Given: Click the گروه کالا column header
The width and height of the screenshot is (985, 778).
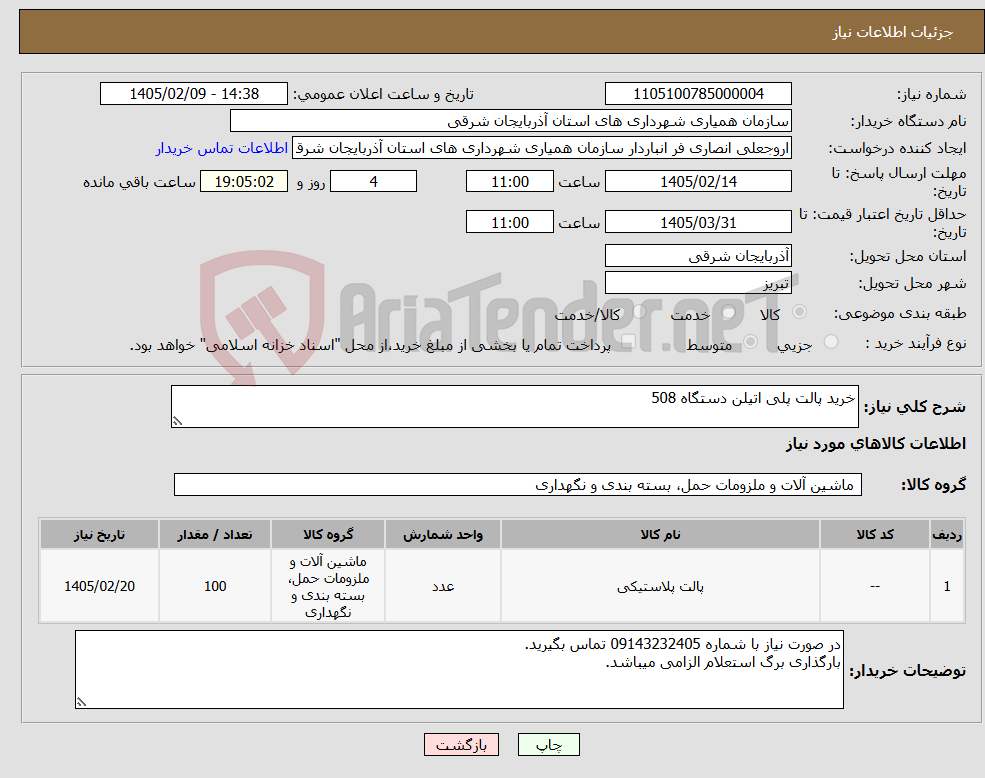Looking at the screenshot, I should tap(328, 534).
